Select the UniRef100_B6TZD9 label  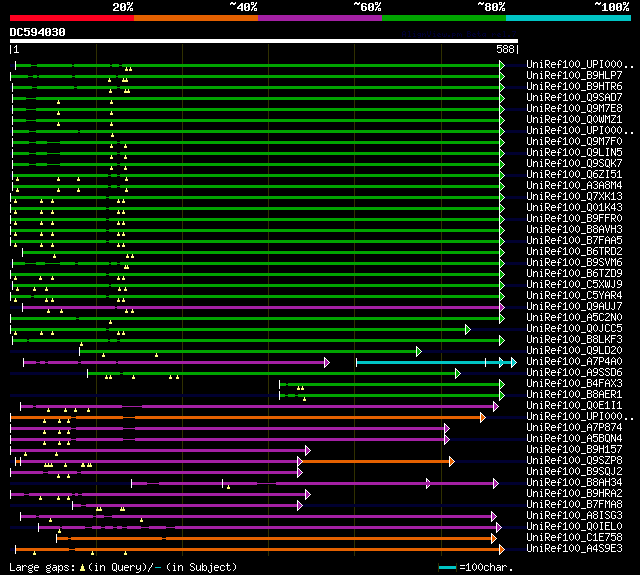click(x=574, y=274)
